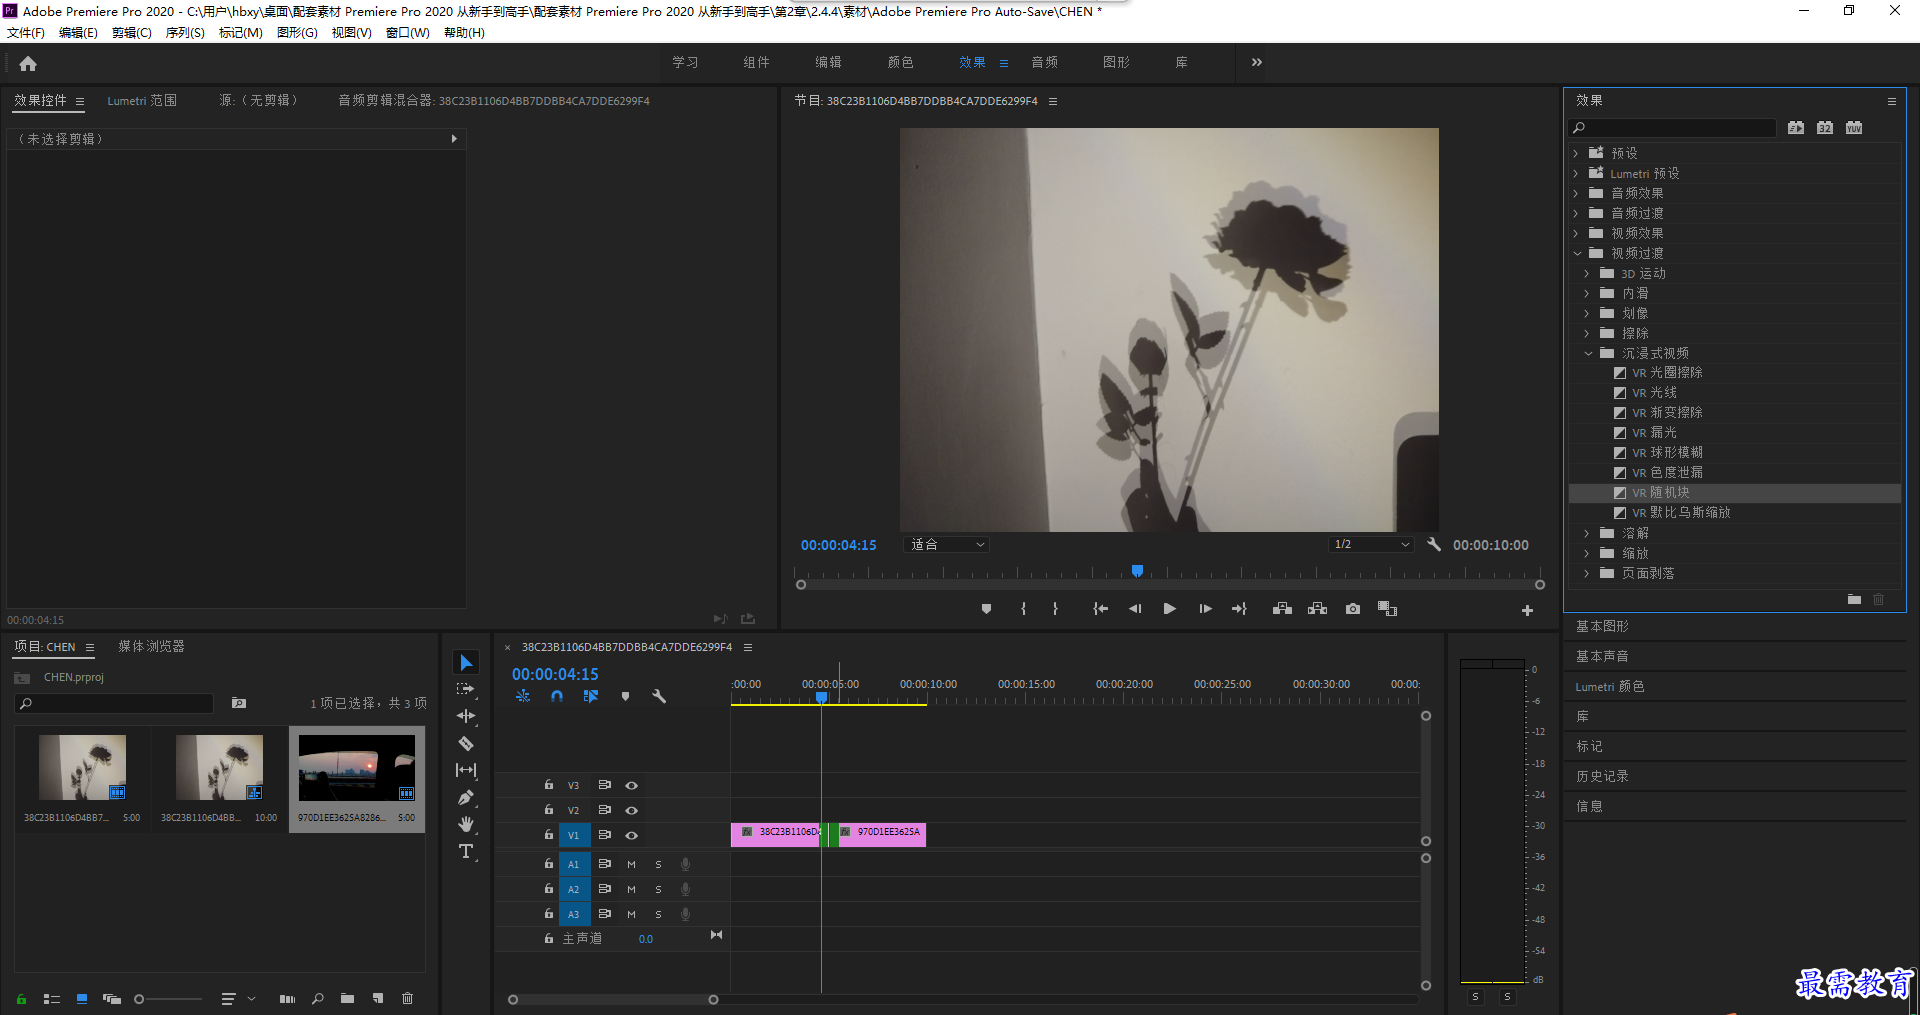The height and width of the screenshot is (1015, 1920).
Task: Click the project thumbnail zoom slider
Action: 168,999
